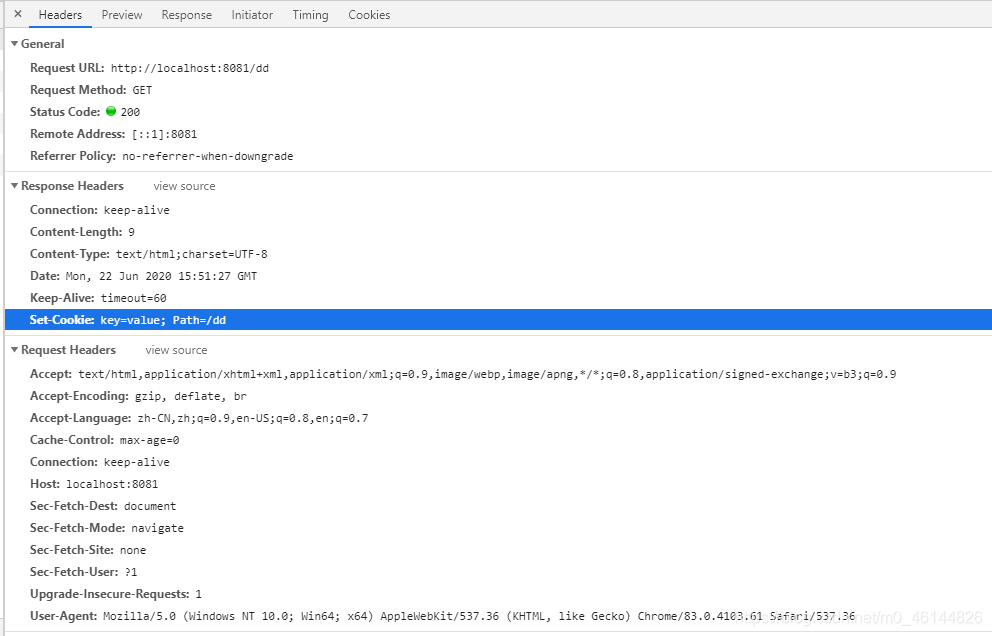Select the Sec-Fetch-Mode navigate row

coord(498,528)
